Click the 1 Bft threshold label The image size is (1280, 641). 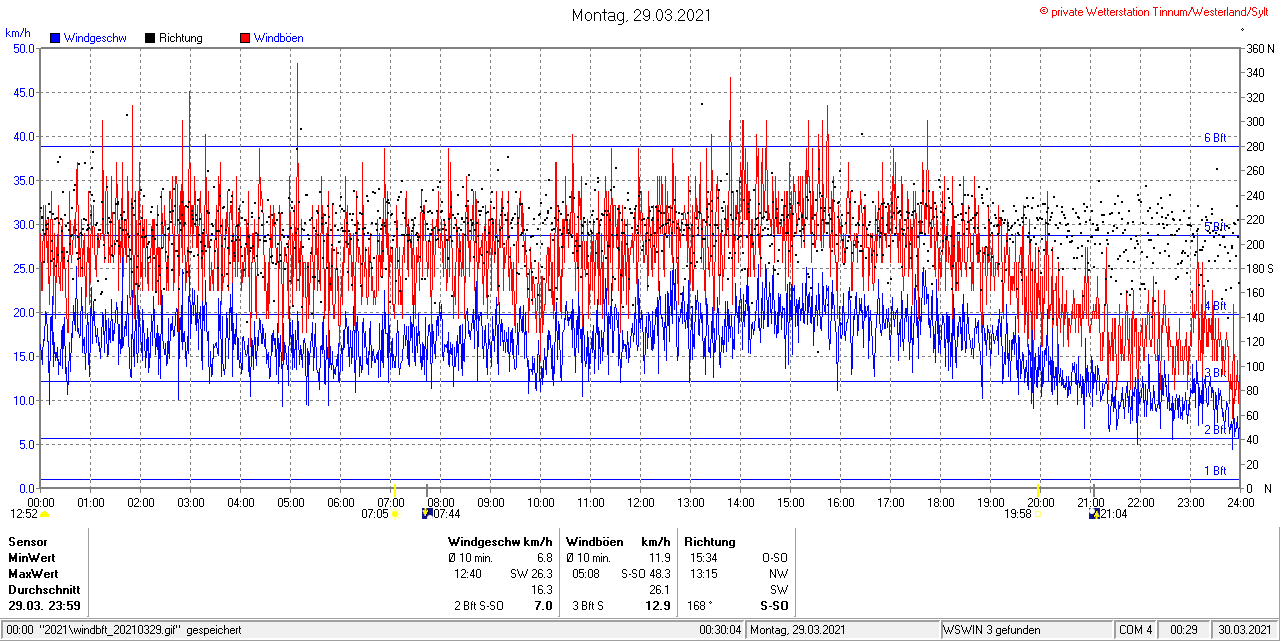pos(1214,471)
